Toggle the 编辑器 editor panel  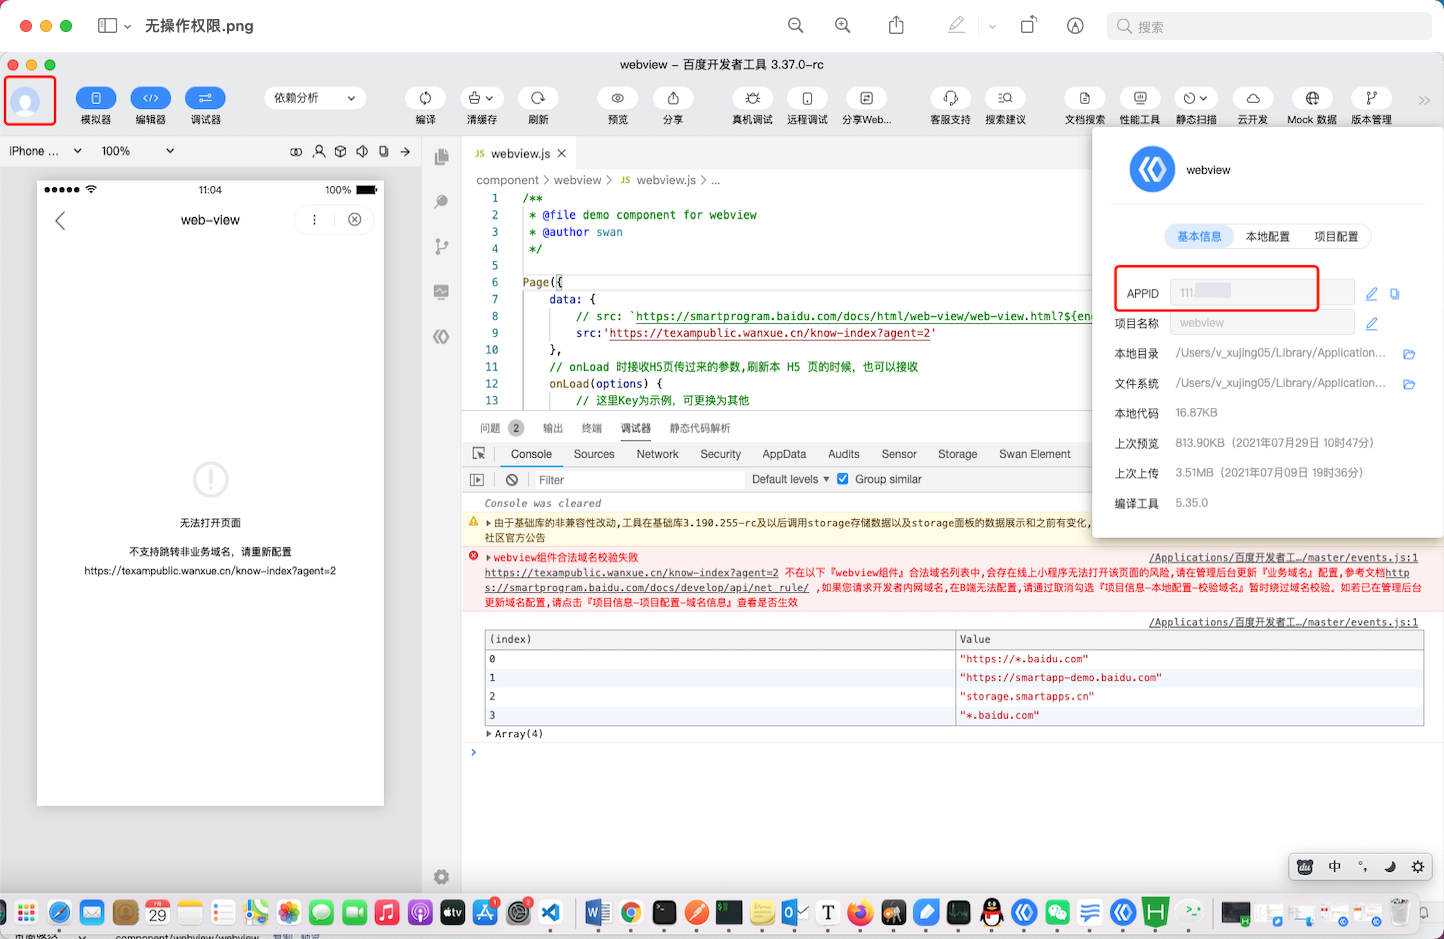[x=151, y=98]
